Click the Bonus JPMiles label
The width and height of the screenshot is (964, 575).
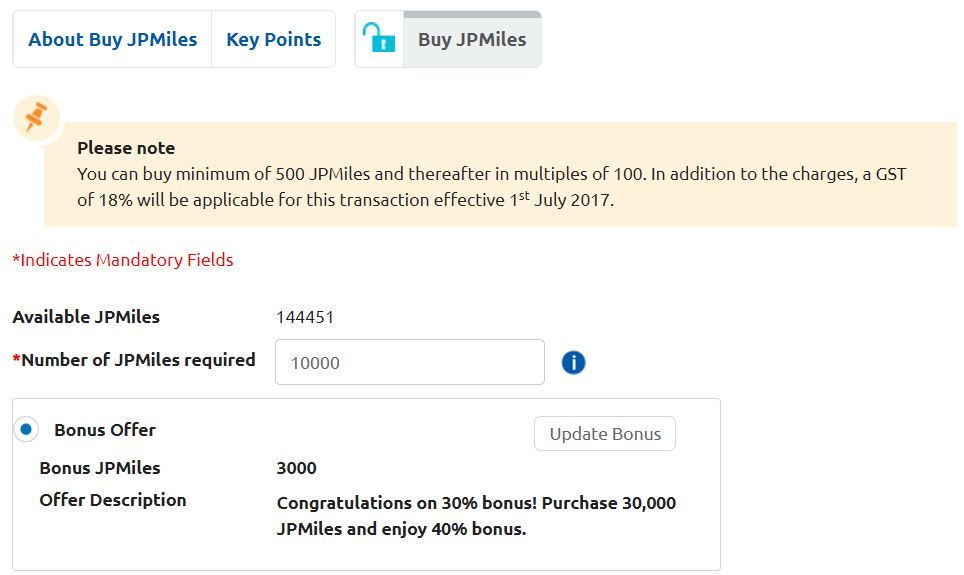(100, 468)
